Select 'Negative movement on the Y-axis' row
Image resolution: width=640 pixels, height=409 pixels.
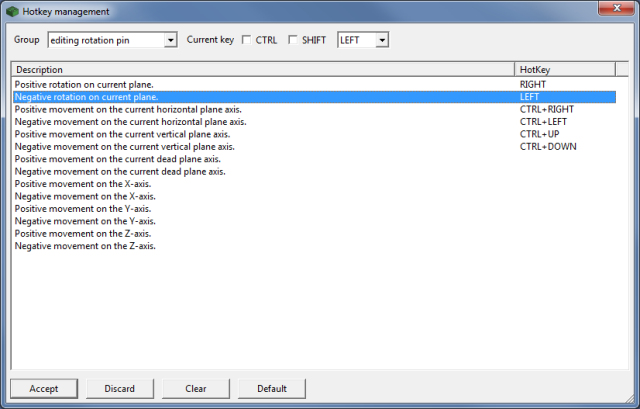(85, 221)
